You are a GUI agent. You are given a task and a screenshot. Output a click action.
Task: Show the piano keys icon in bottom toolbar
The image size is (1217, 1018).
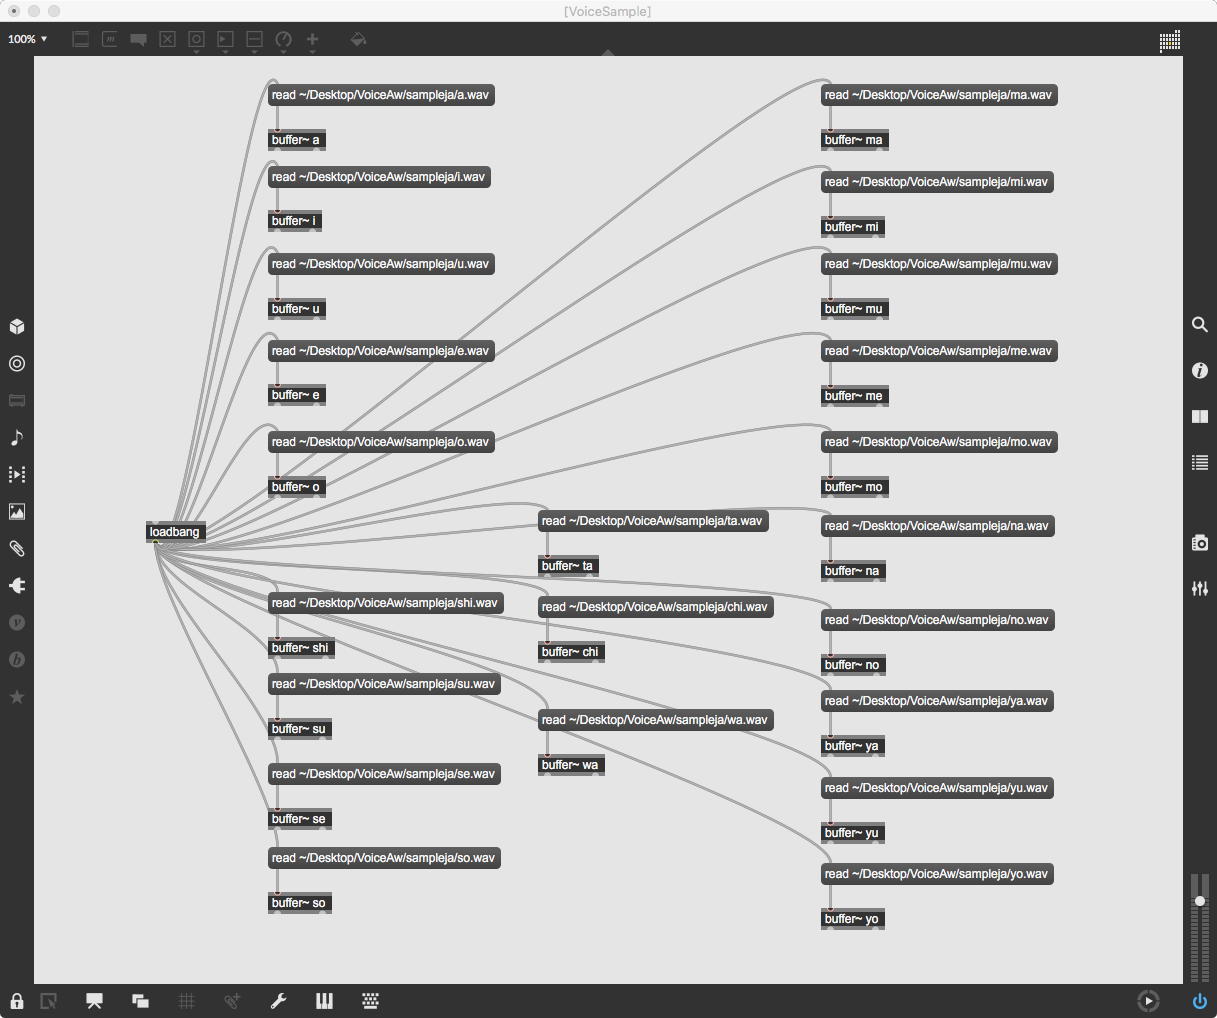click(x=324, y=1001)
